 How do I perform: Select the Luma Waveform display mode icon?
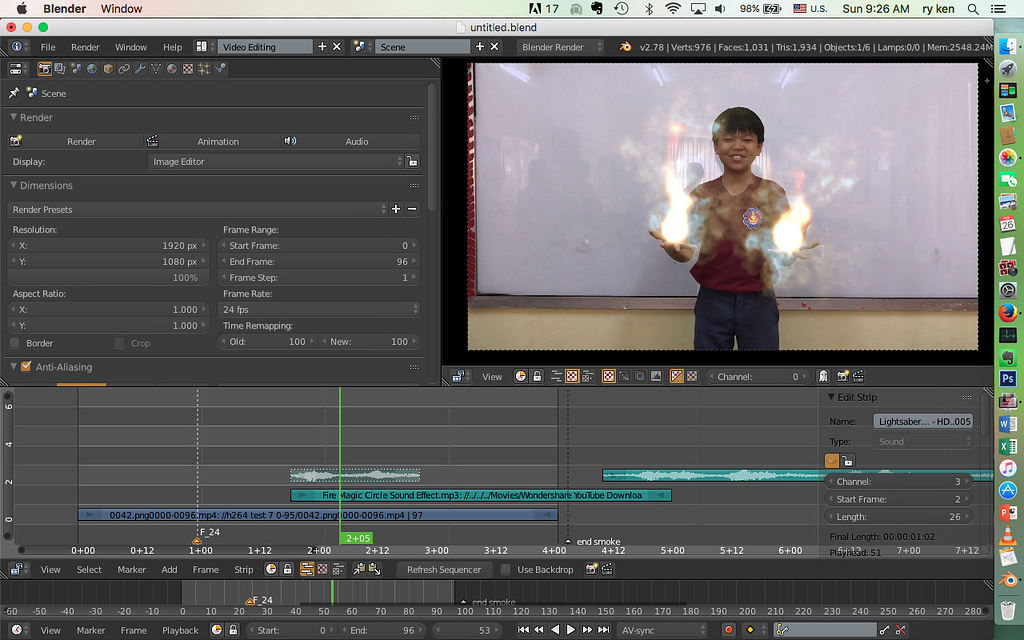click(624, 376)
